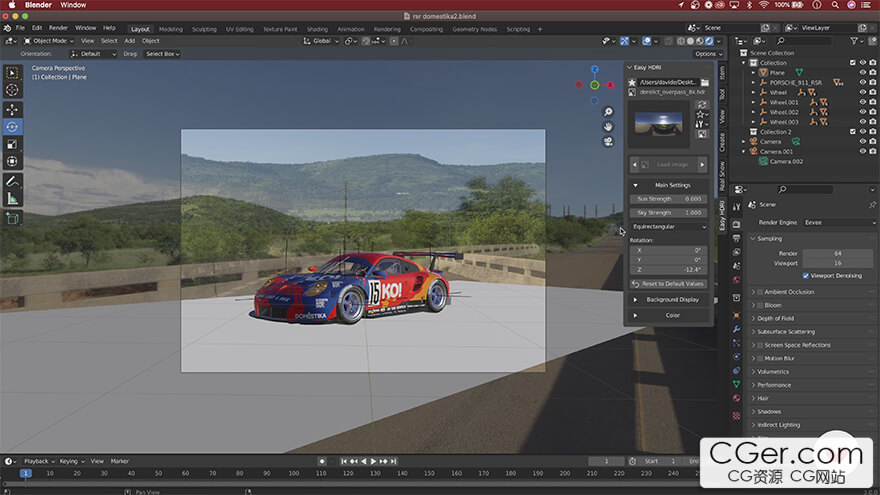This screenshot has width=880, height=495.
Task: Select rendered viewport shading mode
Action: (x=709, y=41)
